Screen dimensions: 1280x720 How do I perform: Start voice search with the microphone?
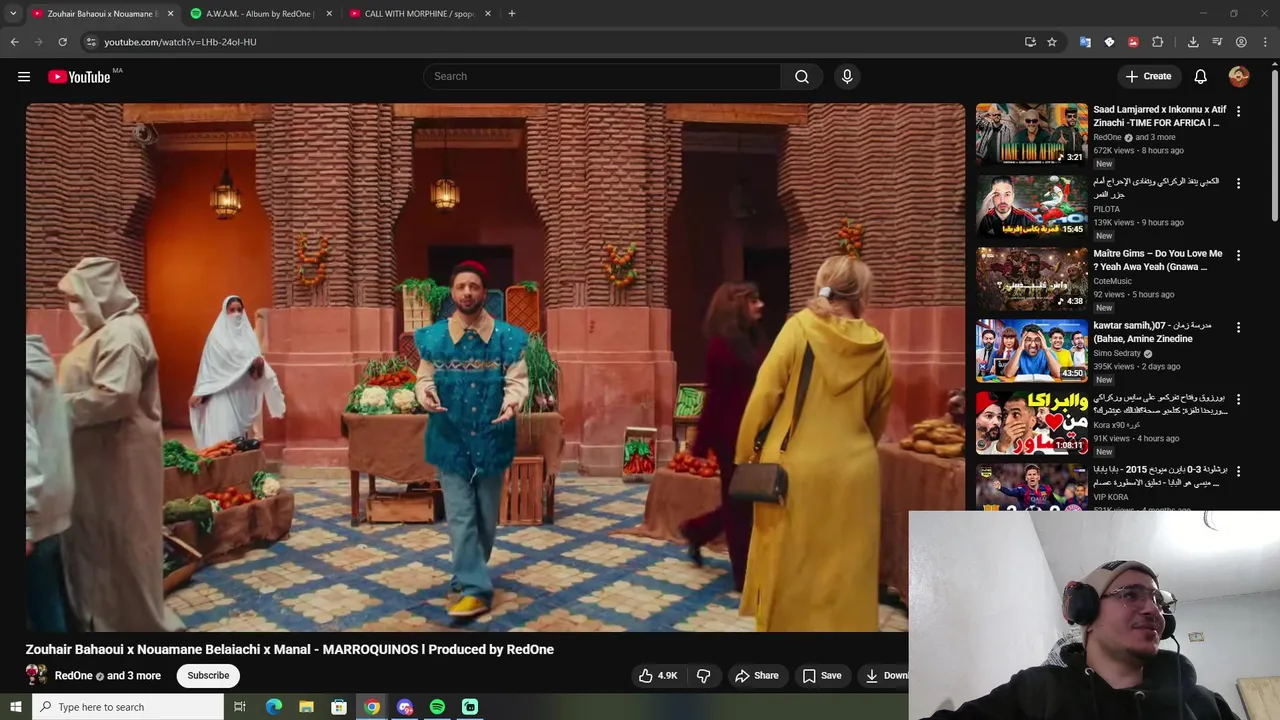(847, 76)
